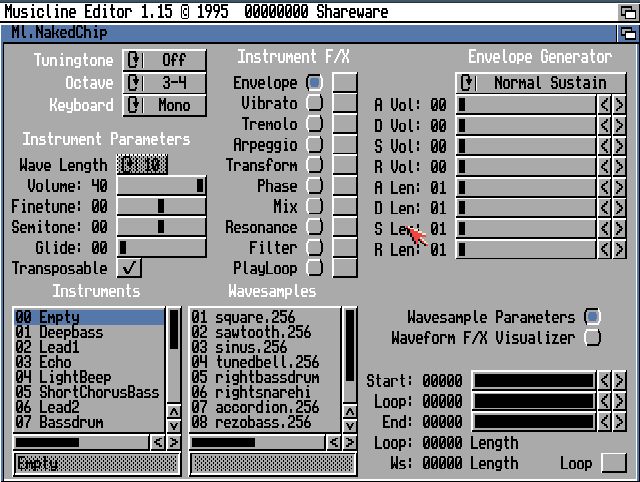Adjust the Finetune slider
Image resolution: width=640 pixels, height=482 pixels.
[x=162, y=206]
